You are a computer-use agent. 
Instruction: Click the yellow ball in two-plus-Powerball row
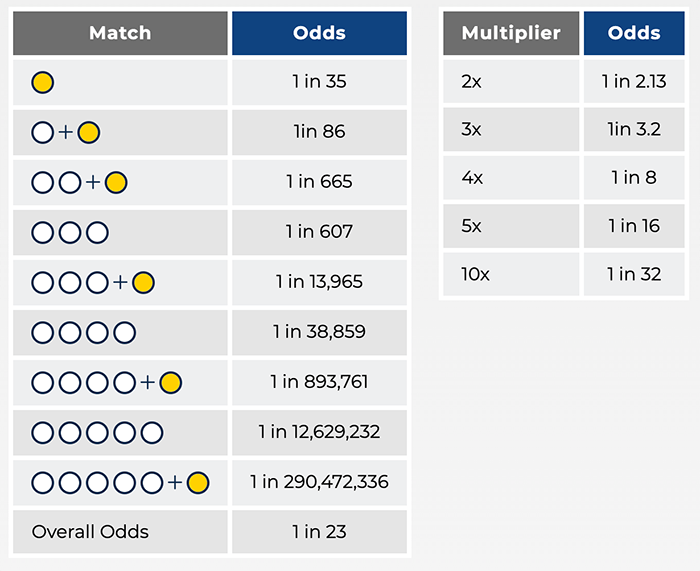tap(116, 182)
